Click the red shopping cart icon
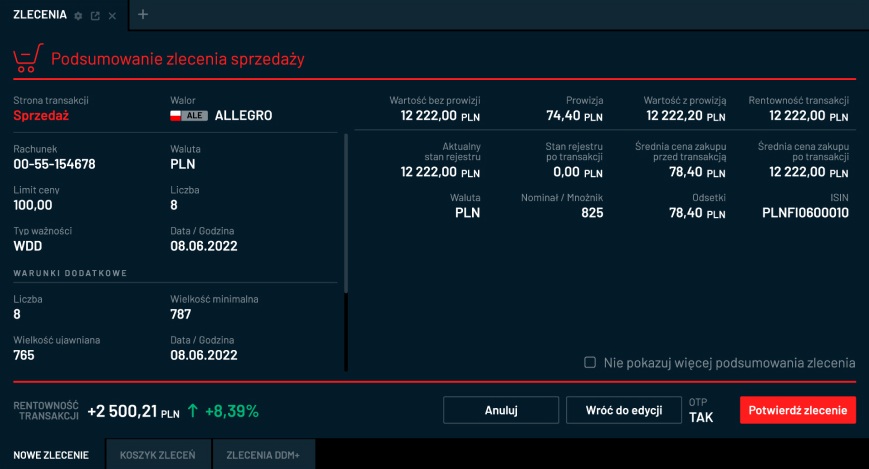 click(27, 59)
